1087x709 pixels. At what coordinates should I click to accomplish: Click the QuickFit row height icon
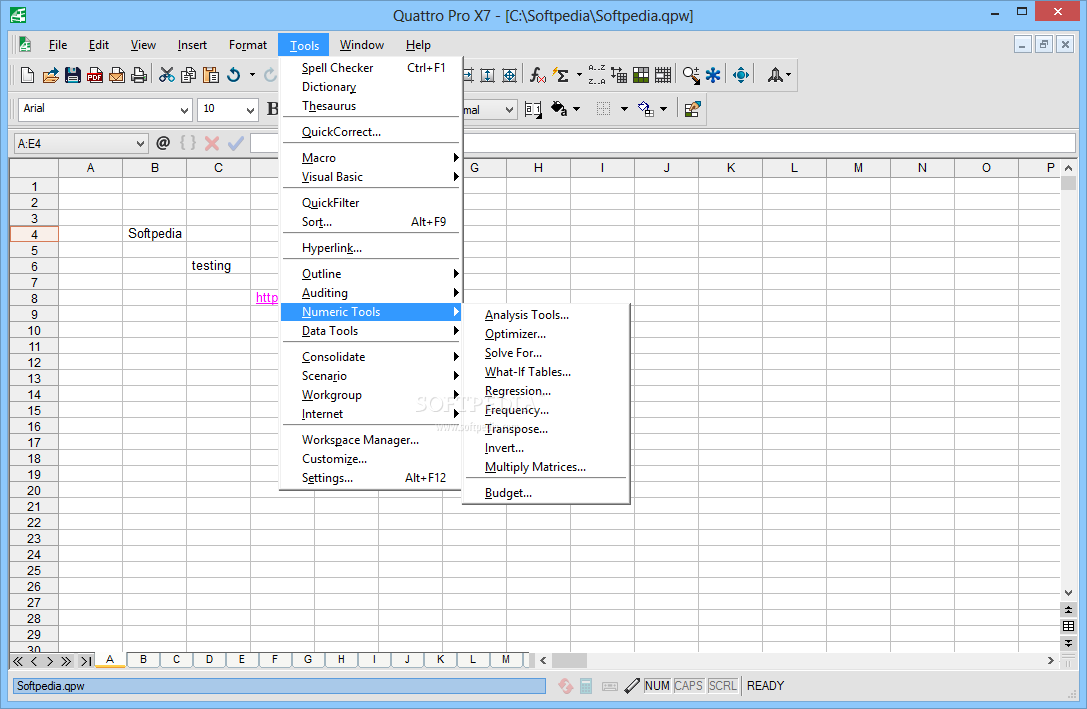(x=487, y=75)
